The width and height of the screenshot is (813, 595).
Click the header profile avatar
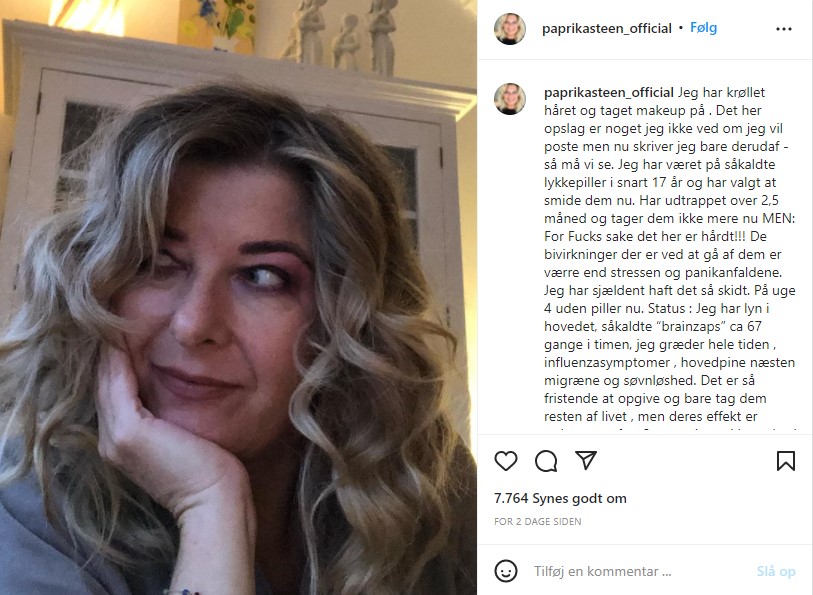[510, 29]
